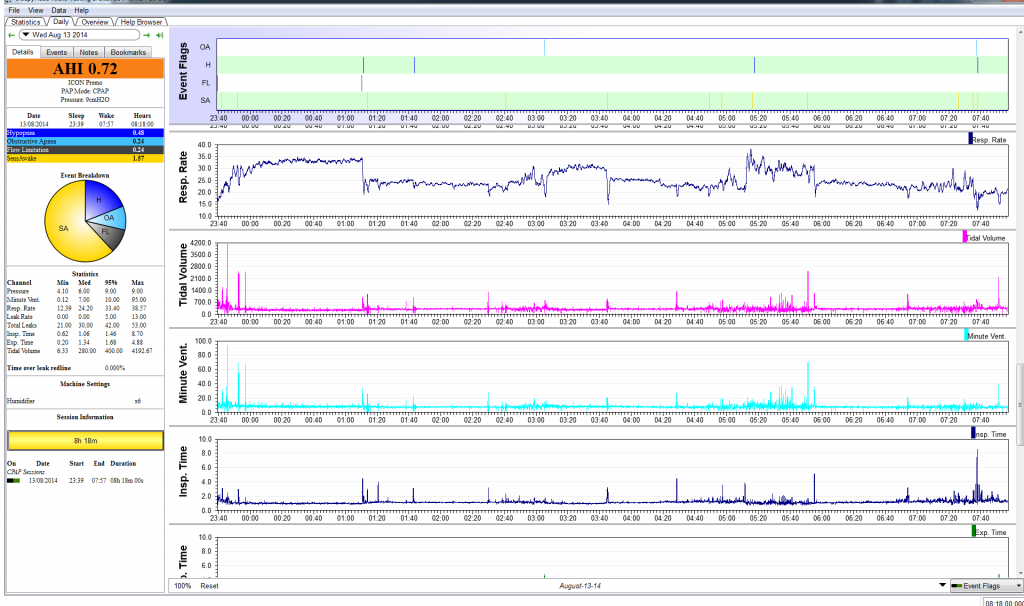Viewport: 1024px width, 606px height.
Task: Select the Bookmarks sub-tab
Action: point(128,52)
